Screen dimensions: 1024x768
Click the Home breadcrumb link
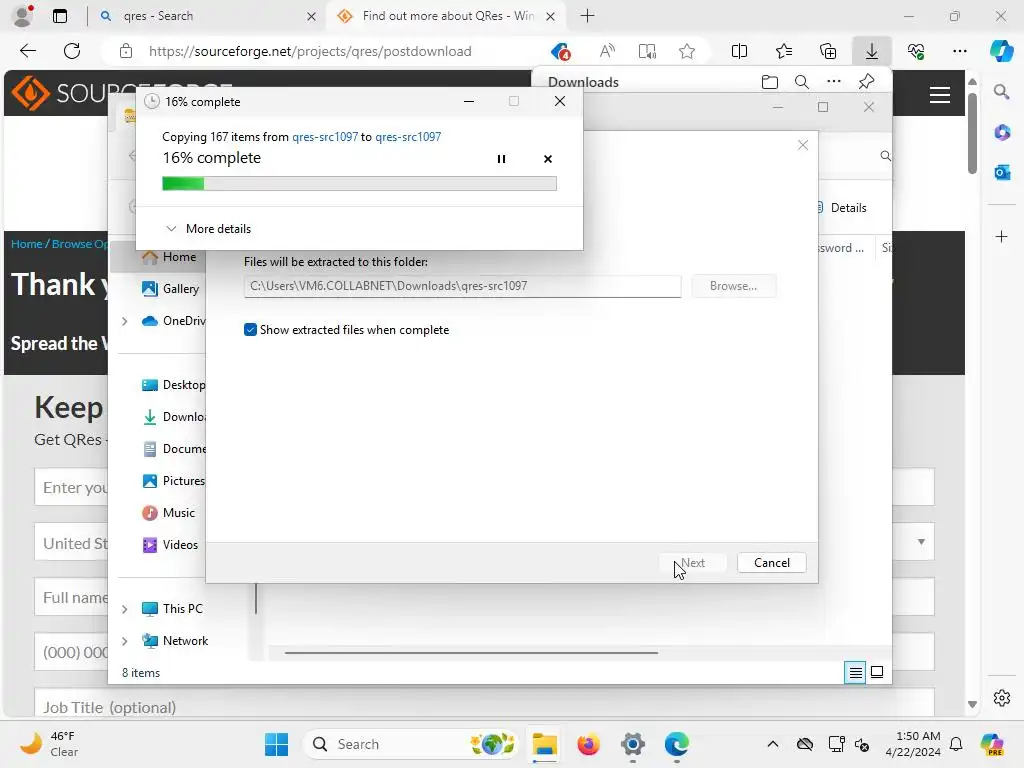[x=26, y=244]
